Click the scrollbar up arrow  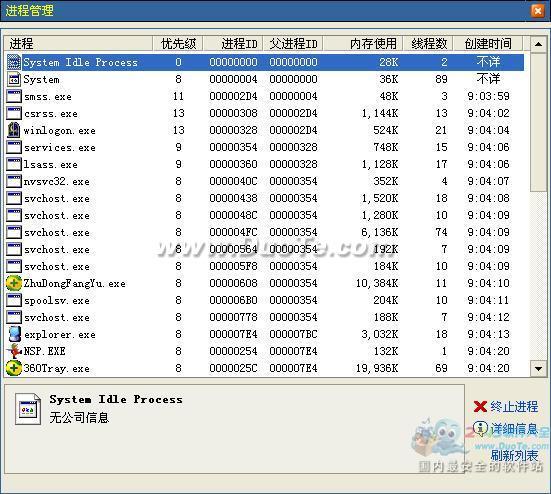(x=538, y=44)
